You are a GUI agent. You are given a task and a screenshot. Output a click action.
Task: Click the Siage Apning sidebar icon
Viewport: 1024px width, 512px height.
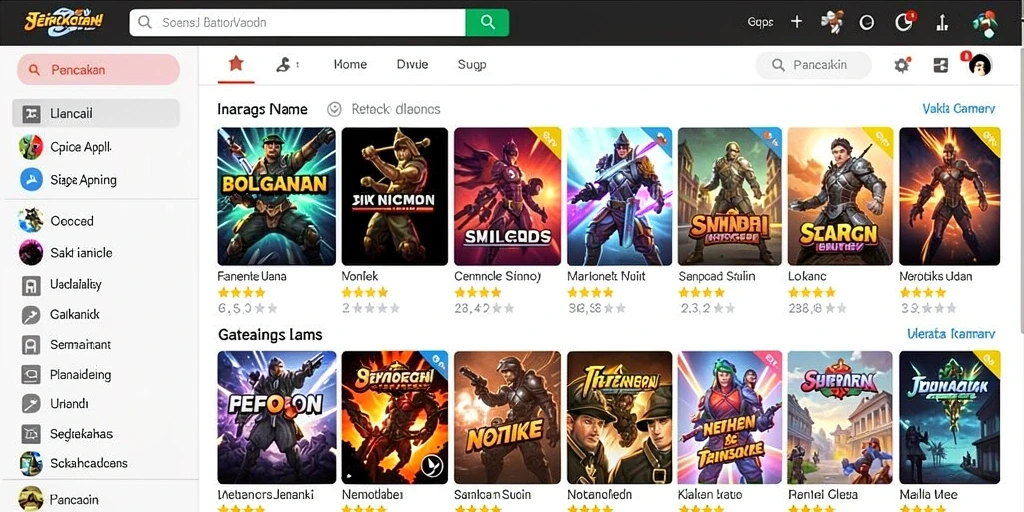[x=31, y=179]
